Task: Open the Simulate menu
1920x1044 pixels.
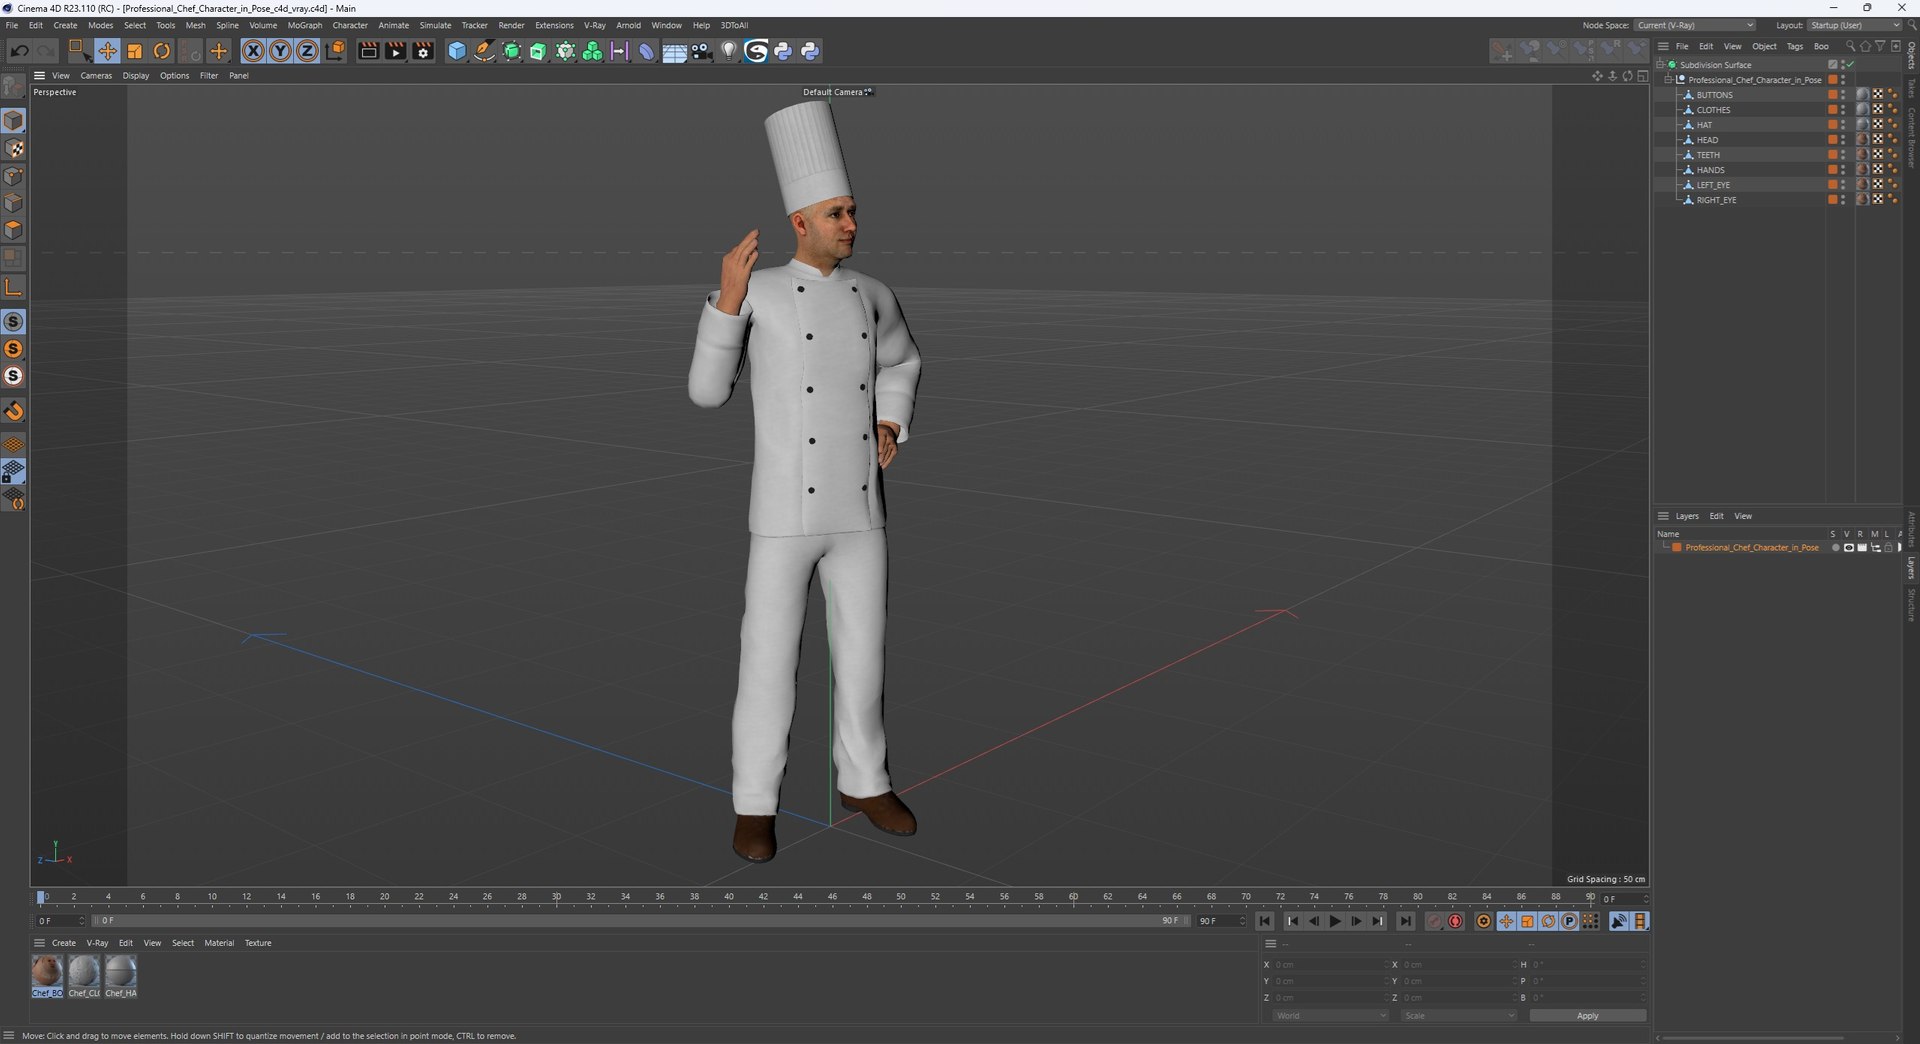Action: [435, 25]
